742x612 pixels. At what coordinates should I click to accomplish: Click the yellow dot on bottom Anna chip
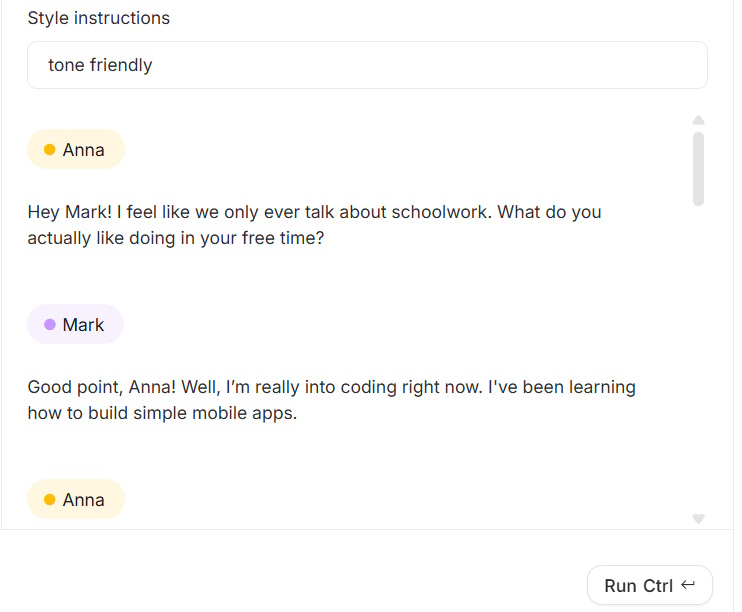[x=49, y=500]
